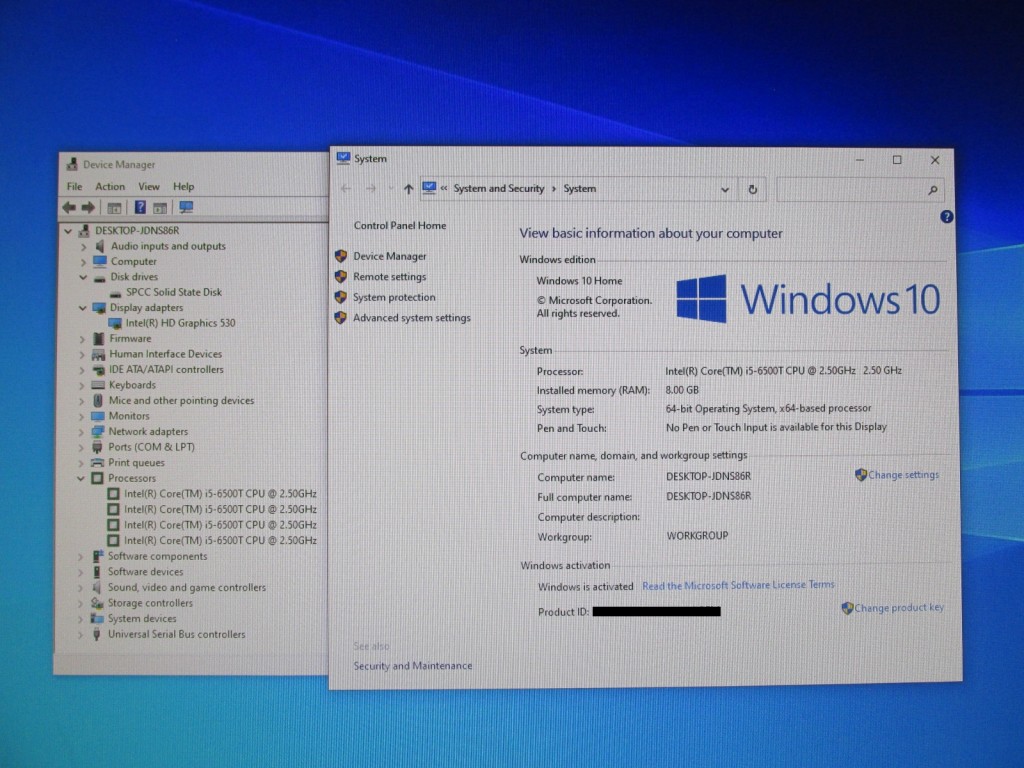
Task: Collapse the Disk drives category
Action: point(83,277)
